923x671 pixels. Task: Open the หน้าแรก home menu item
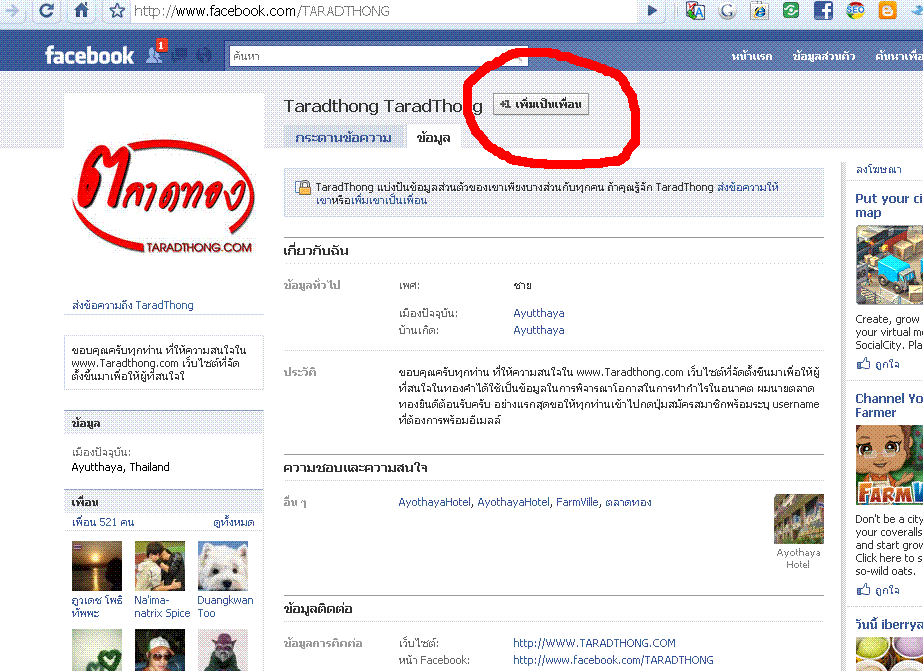(x=752, y=56)
